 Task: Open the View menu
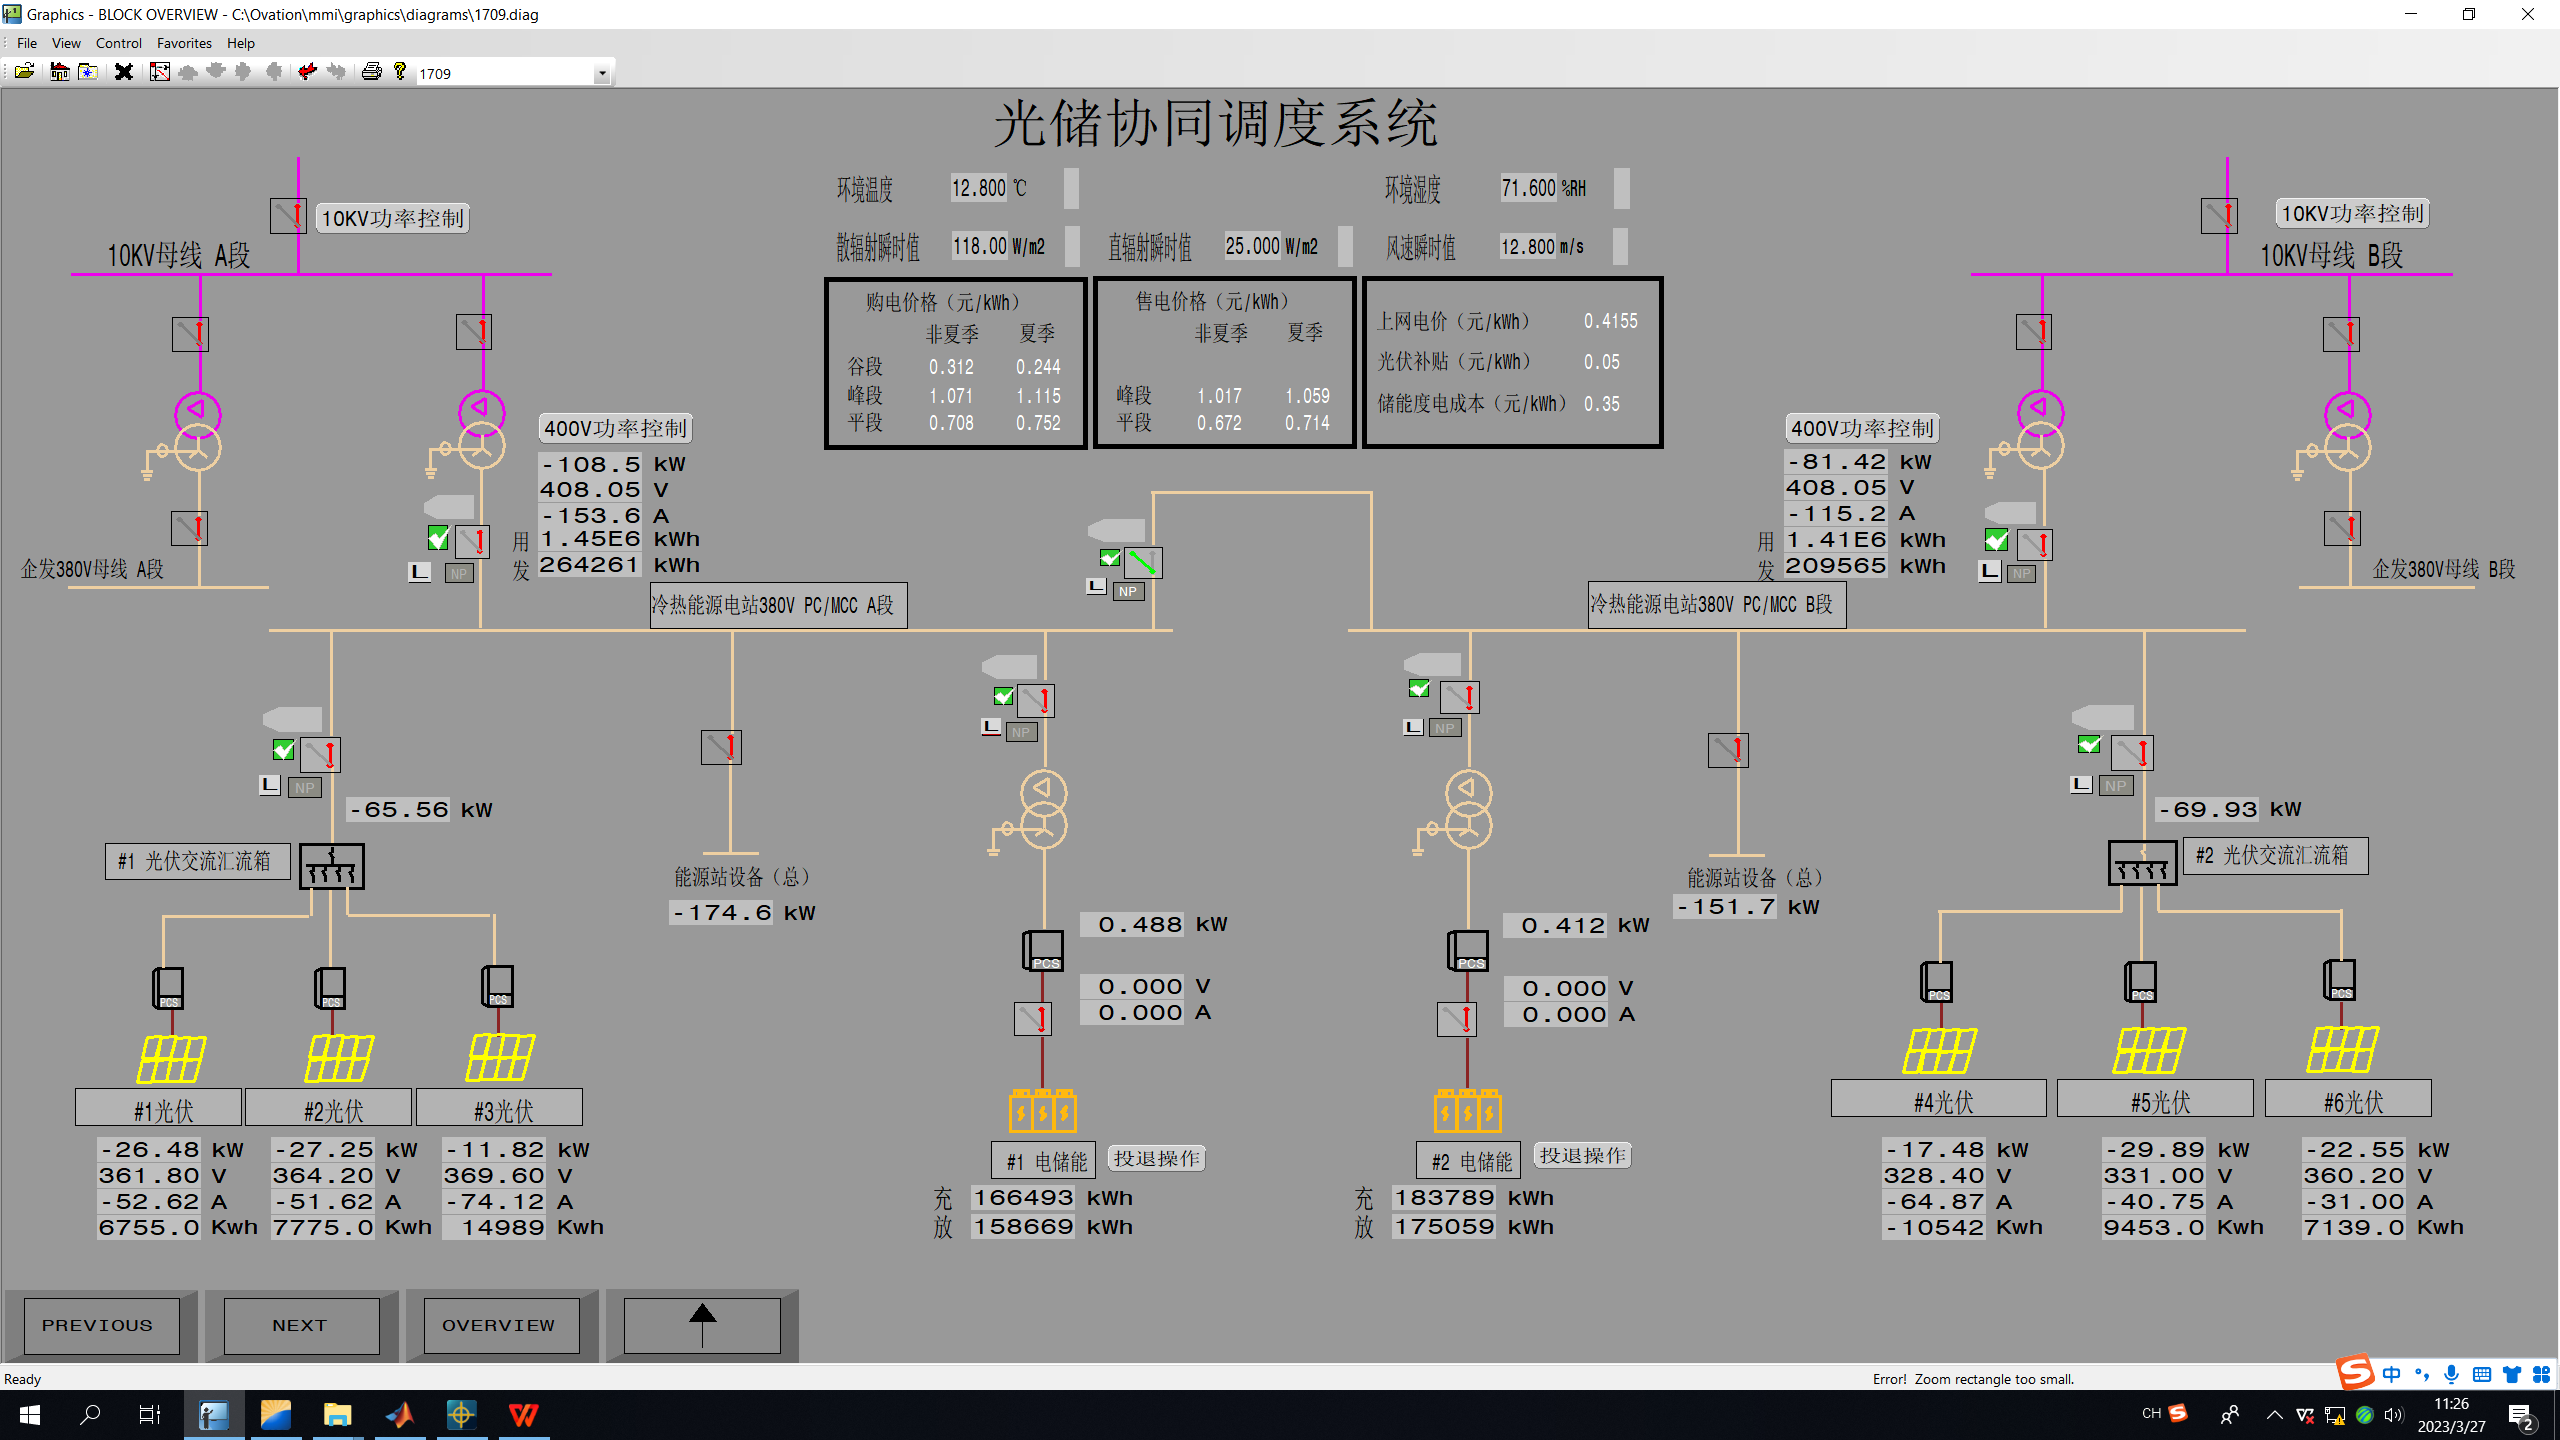66,43
